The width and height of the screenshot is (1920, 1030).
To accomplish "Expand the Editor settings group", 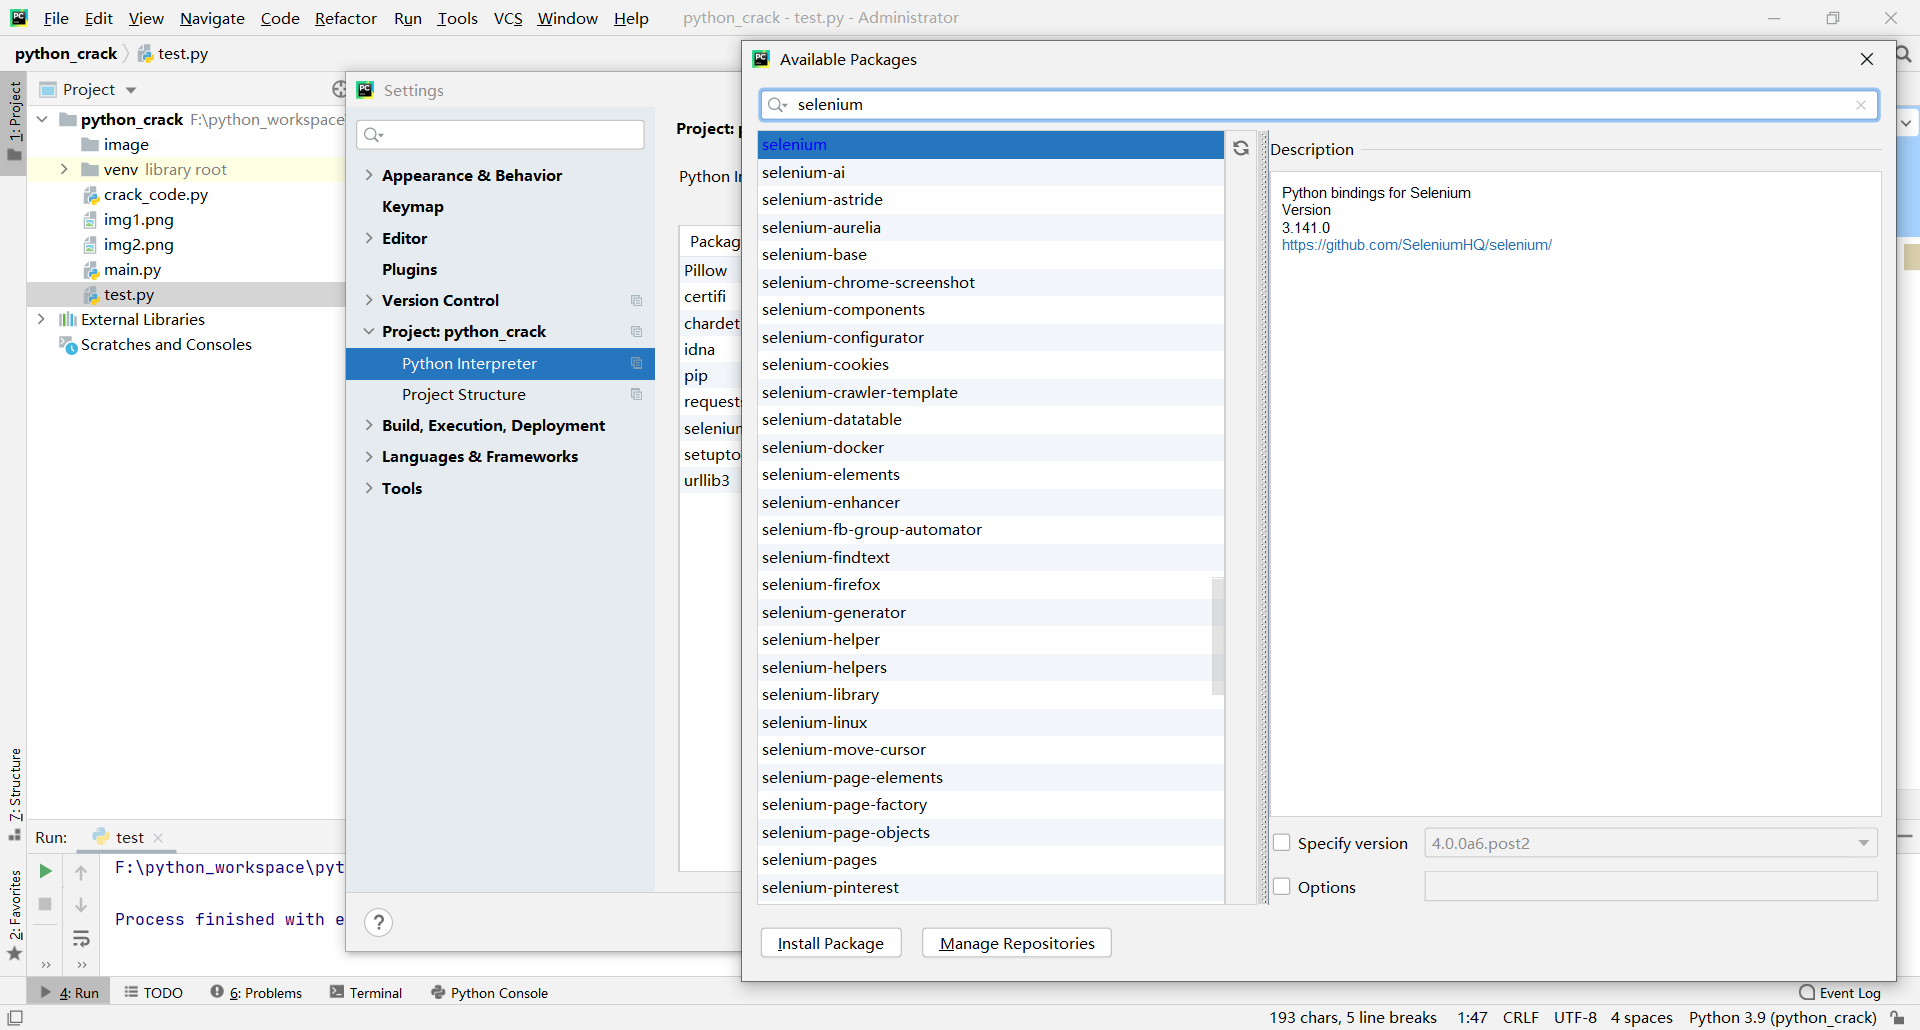I will tap(369, 238).
